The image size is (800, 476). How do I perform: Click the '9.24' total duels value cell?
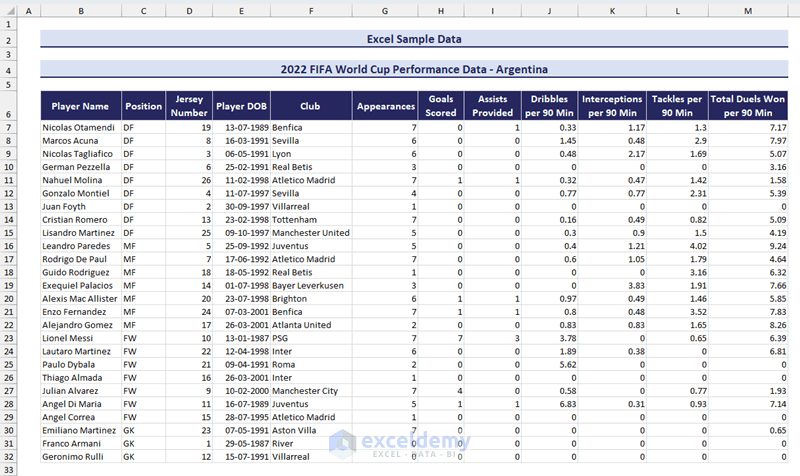pos(748,246)
